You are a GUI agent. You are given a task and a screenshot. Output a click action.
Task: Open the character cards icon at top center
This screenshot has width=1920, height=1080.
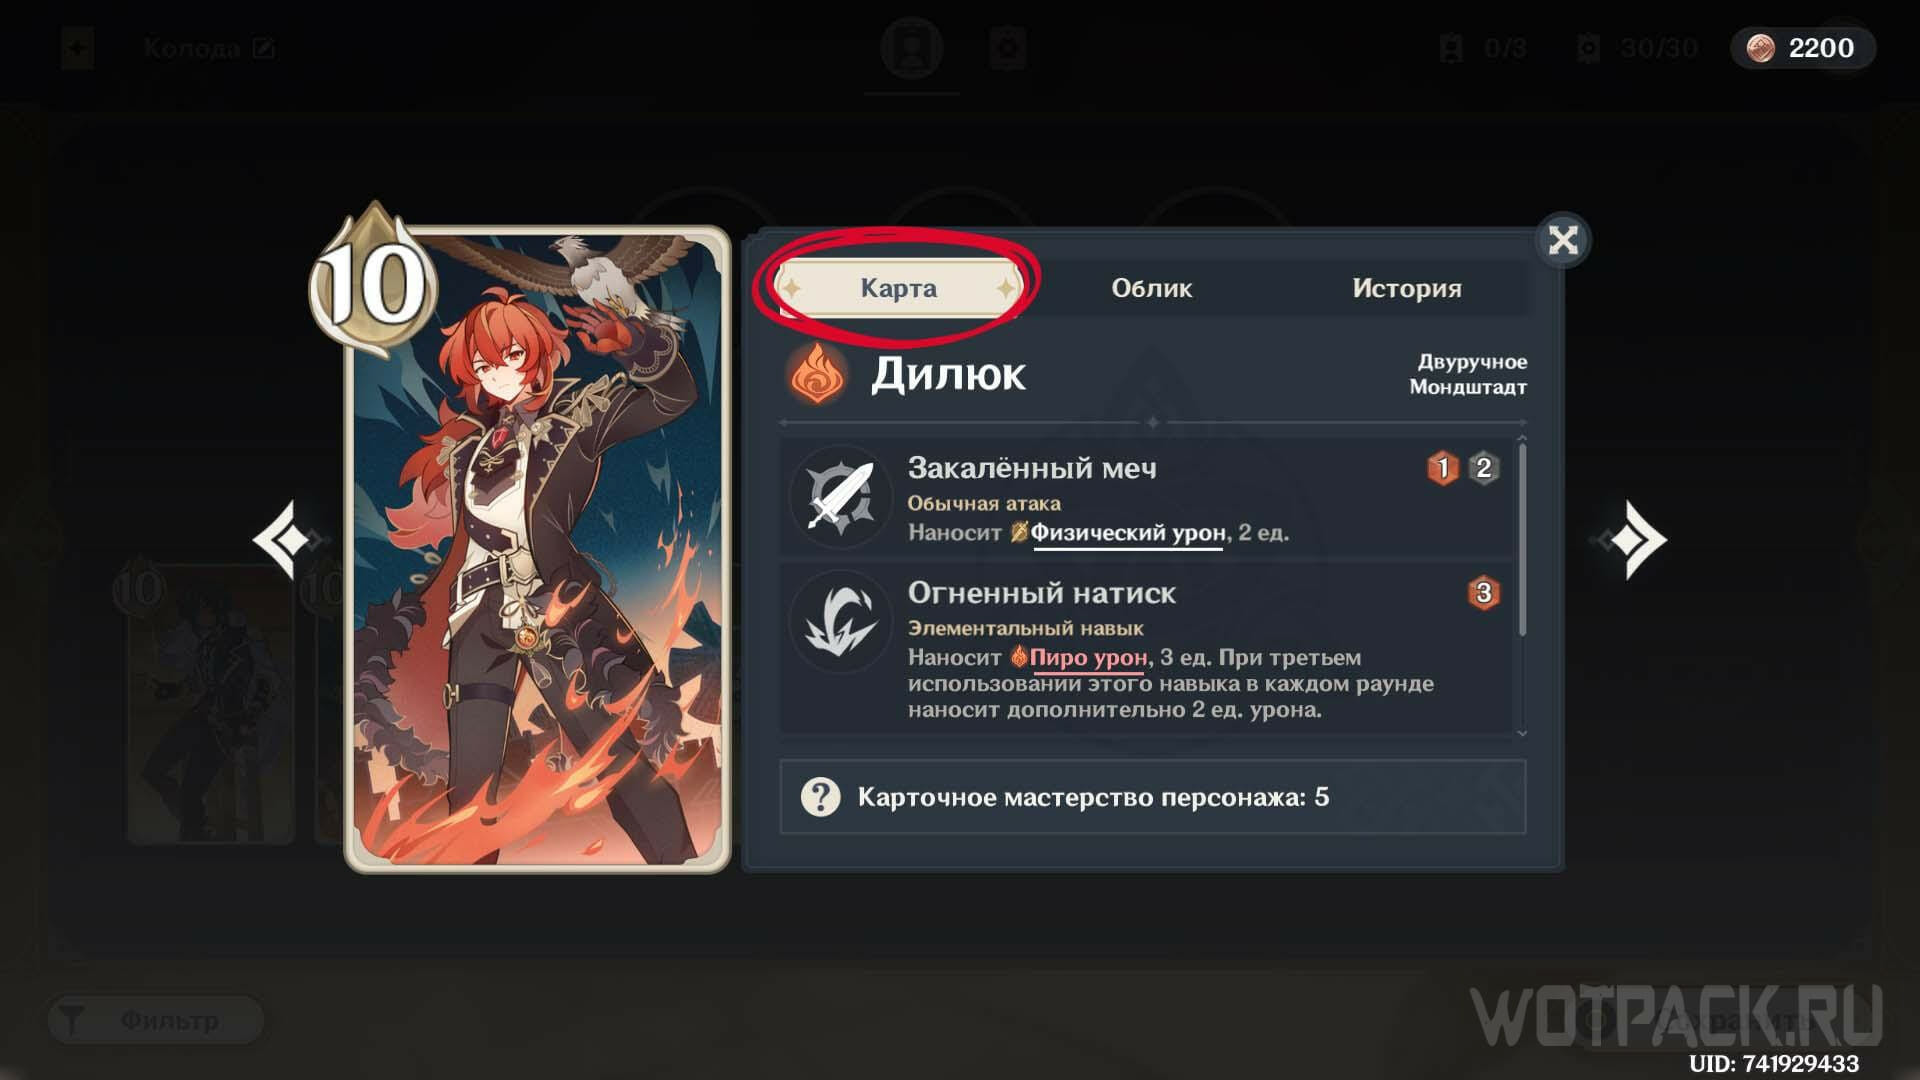[911, 47]
